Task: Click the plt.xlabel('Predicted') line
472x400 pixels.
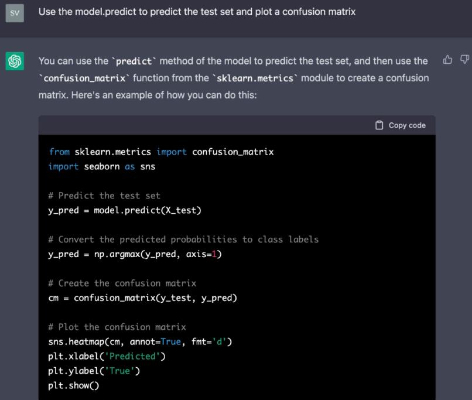Action: tap(107, 356)
